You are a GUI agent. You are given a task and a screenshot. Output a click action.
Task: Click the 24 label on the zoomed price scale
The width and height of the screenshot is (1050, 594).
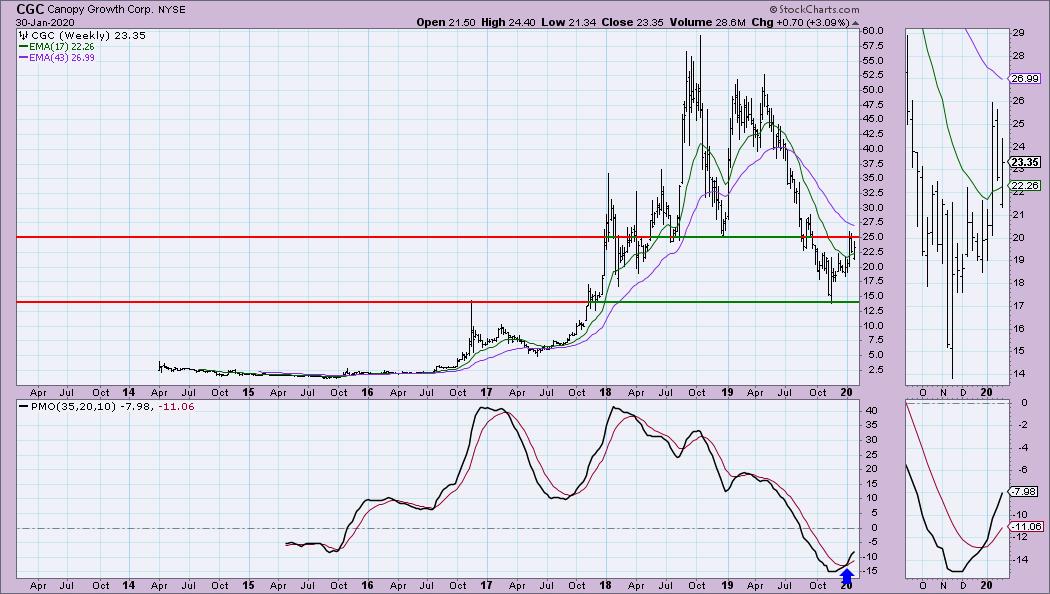pos(1019,147)
